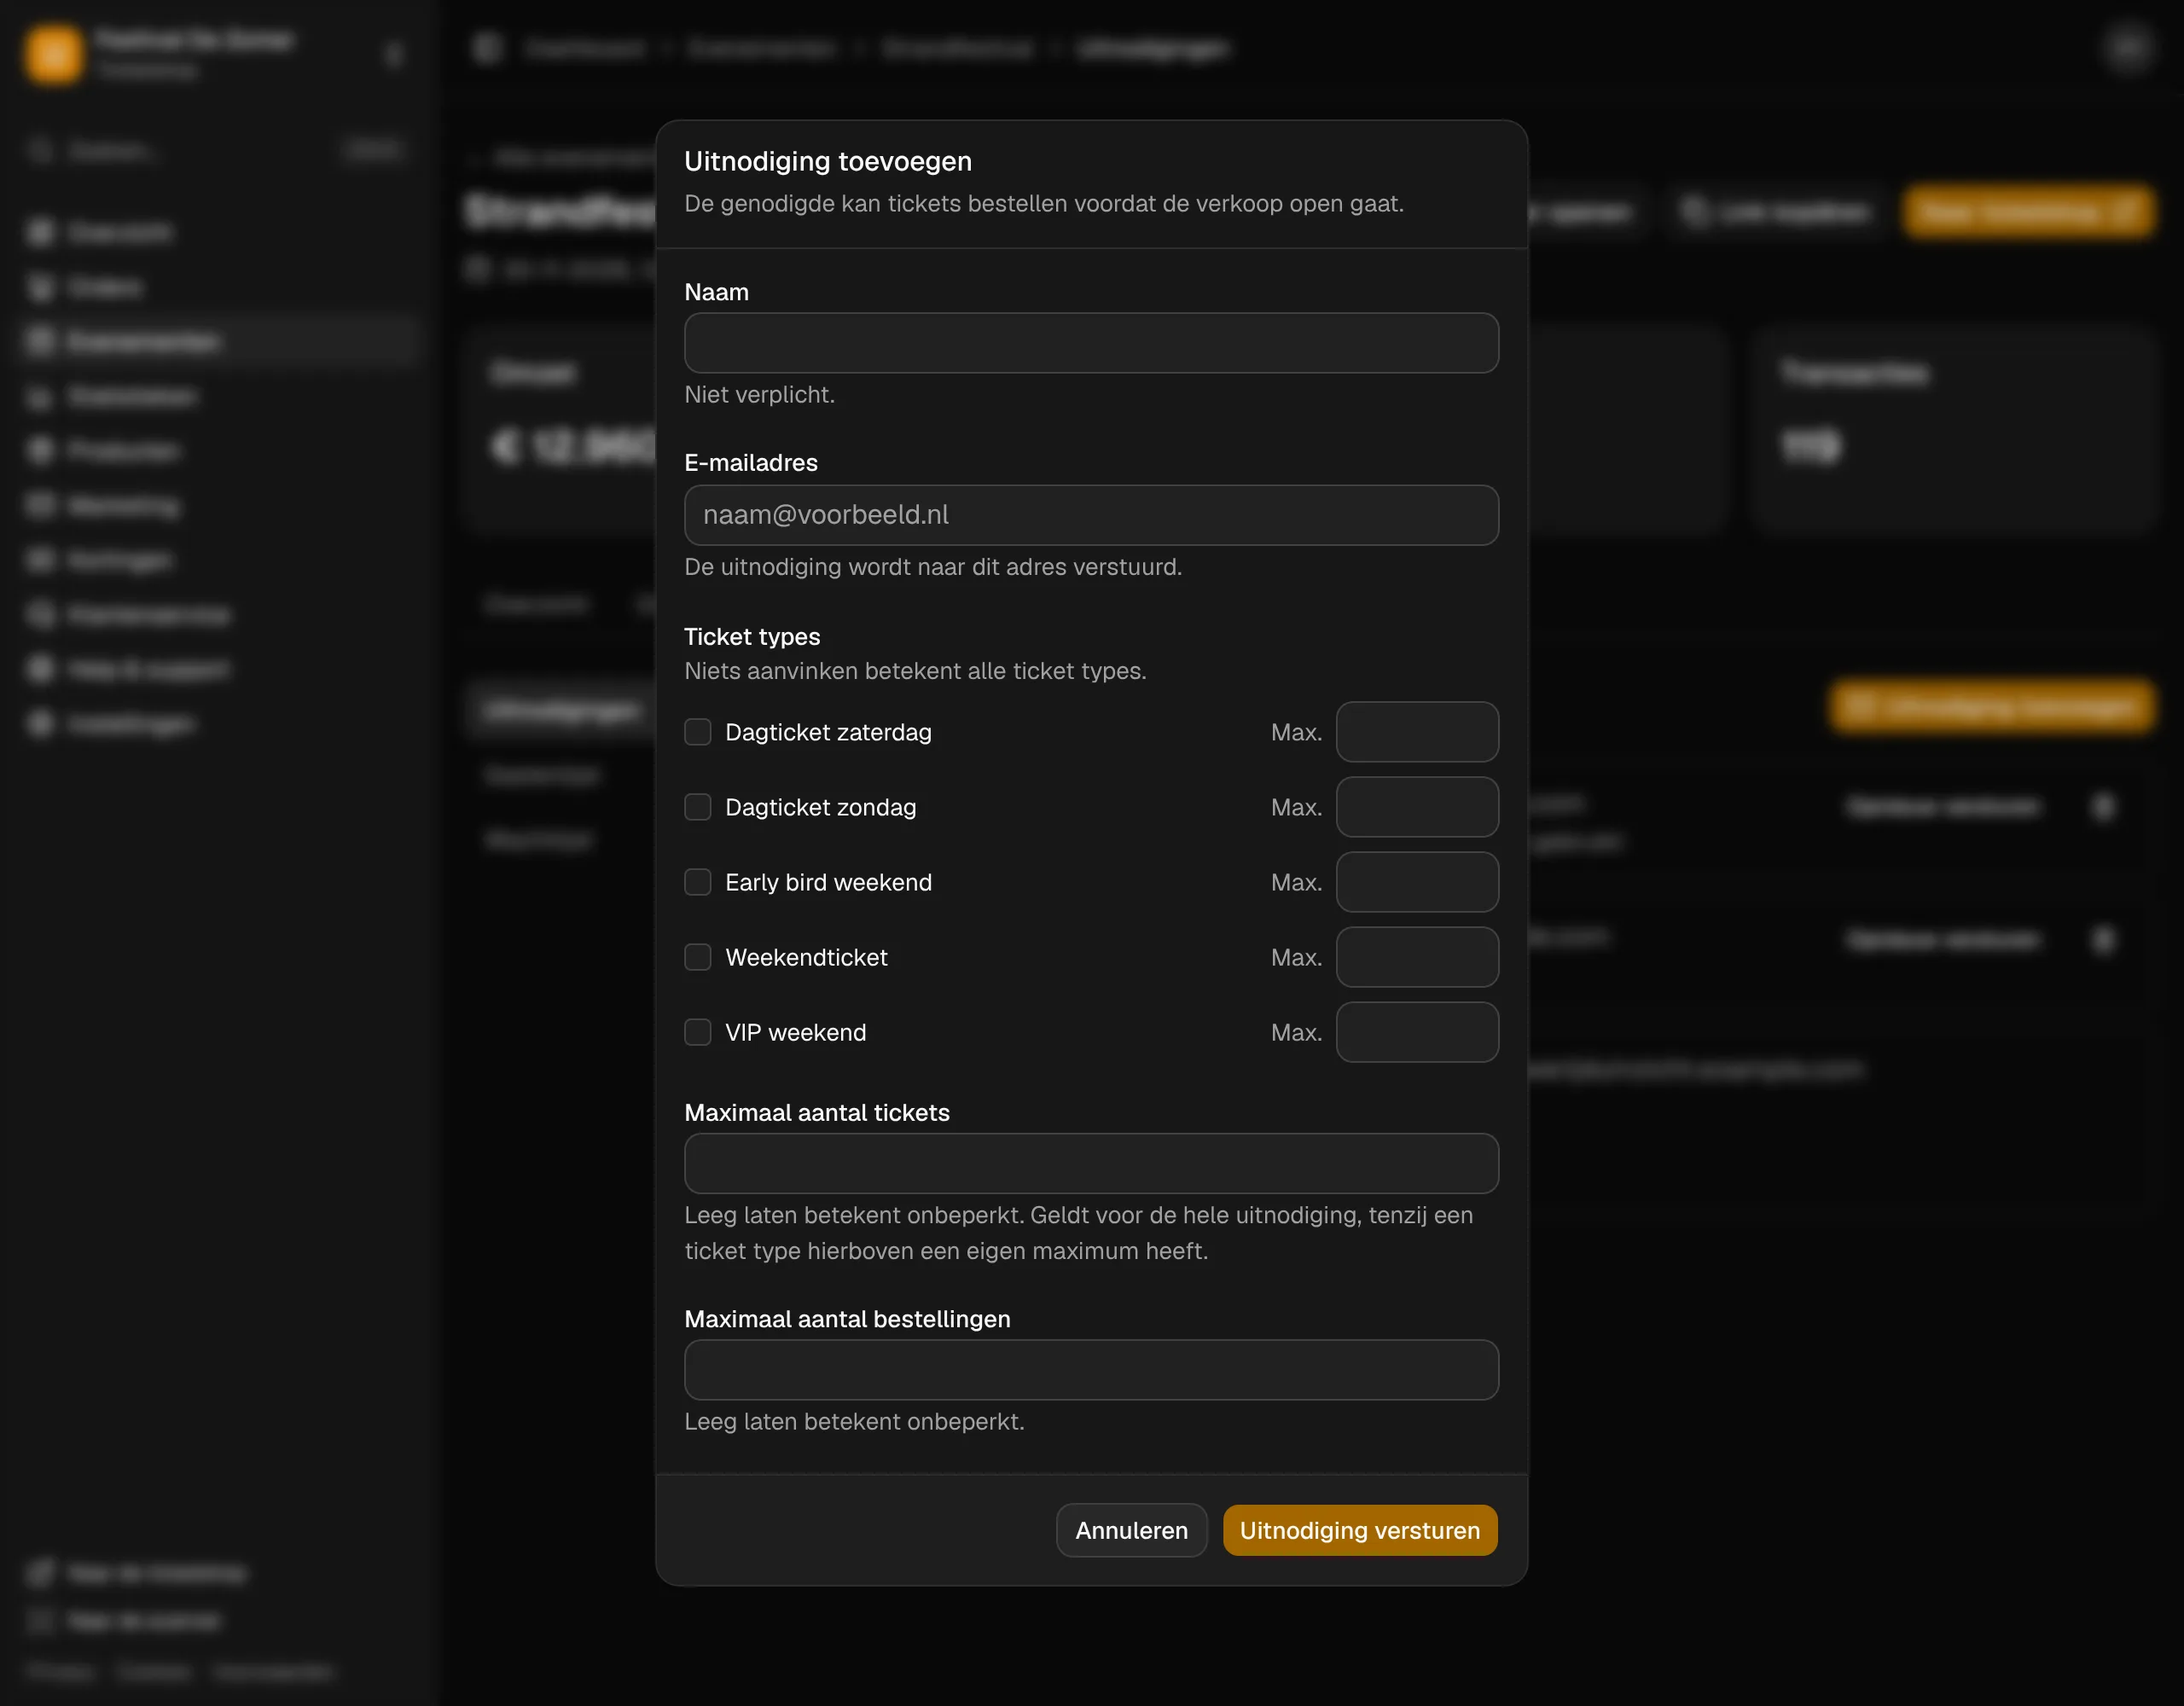Focus the Naam input field

(x=1091, y=343)
